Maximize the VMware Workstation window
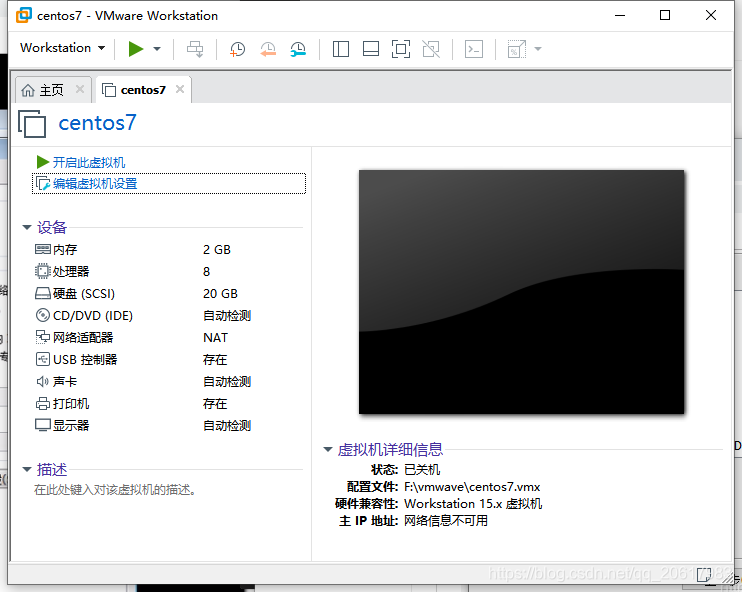 pos(665,15)
